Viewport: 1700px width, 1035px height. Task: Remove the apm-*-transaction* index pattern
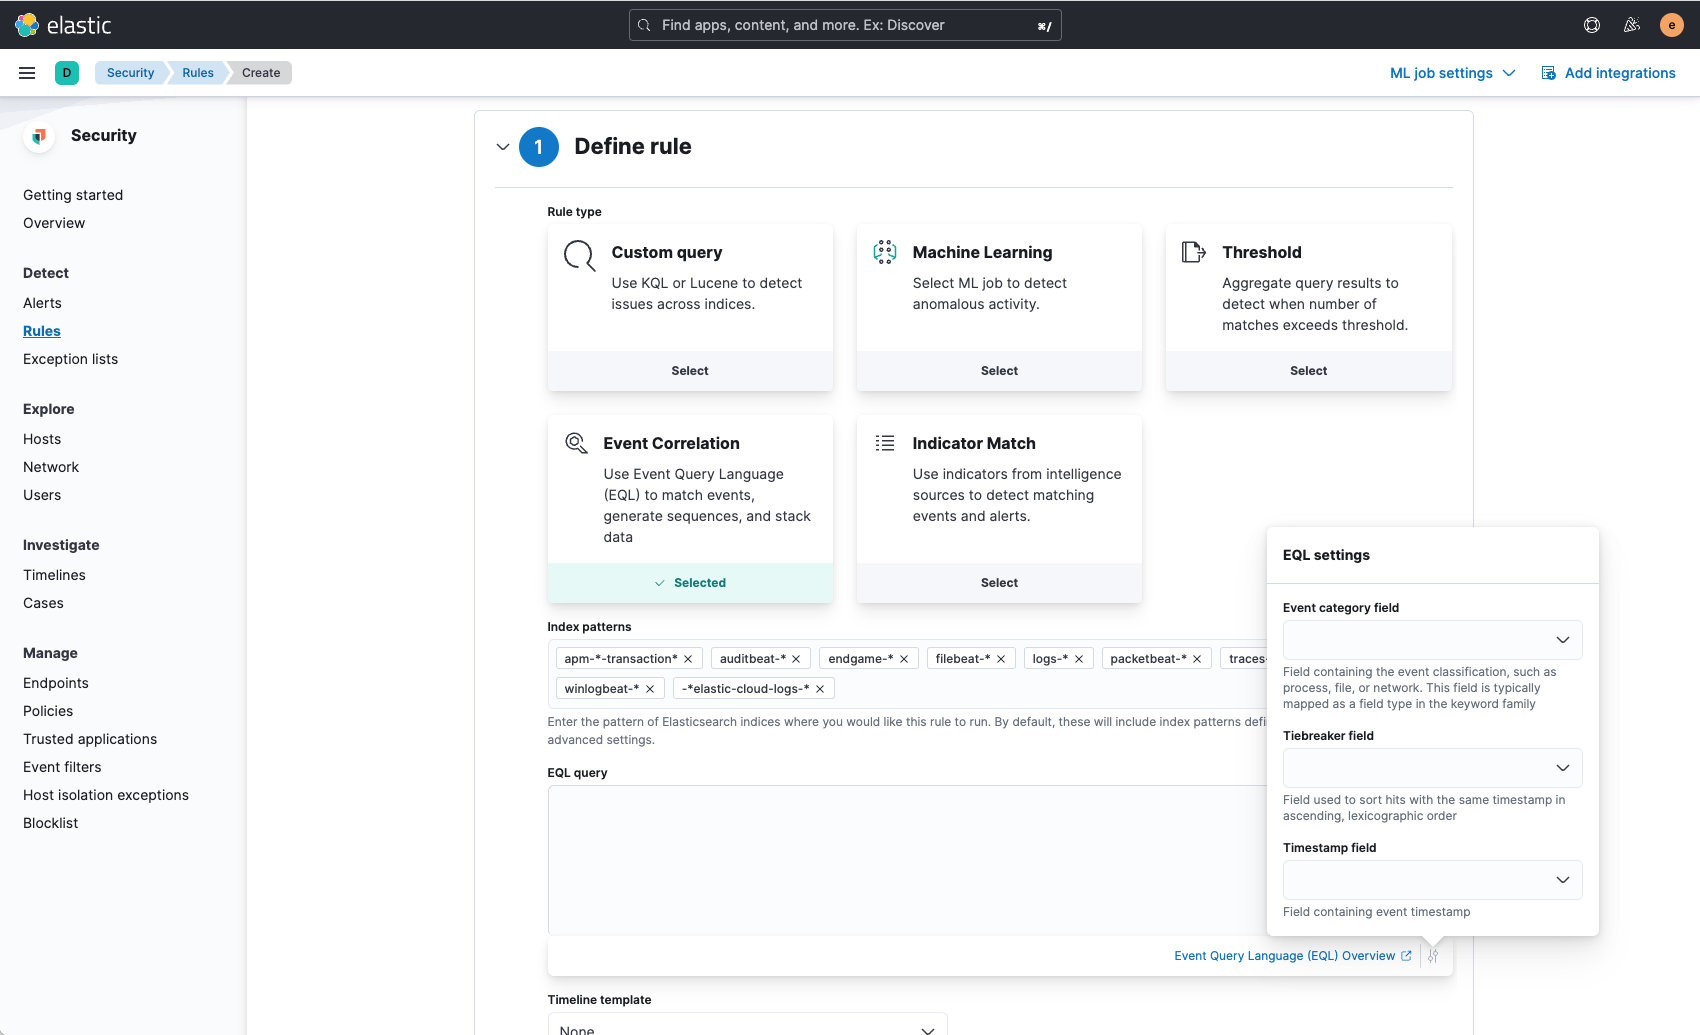[x=688, y=659]
